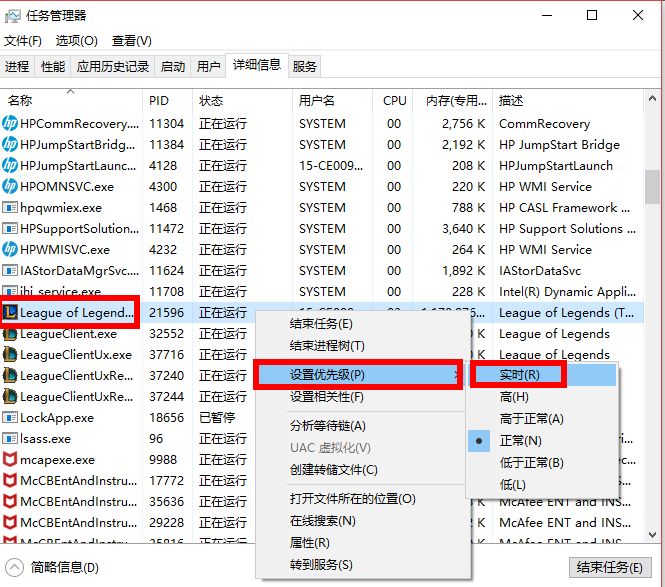This screenshot has width=665, height=587.
Task: Sort processes by 描述 column
Action: tap(568, 101)
